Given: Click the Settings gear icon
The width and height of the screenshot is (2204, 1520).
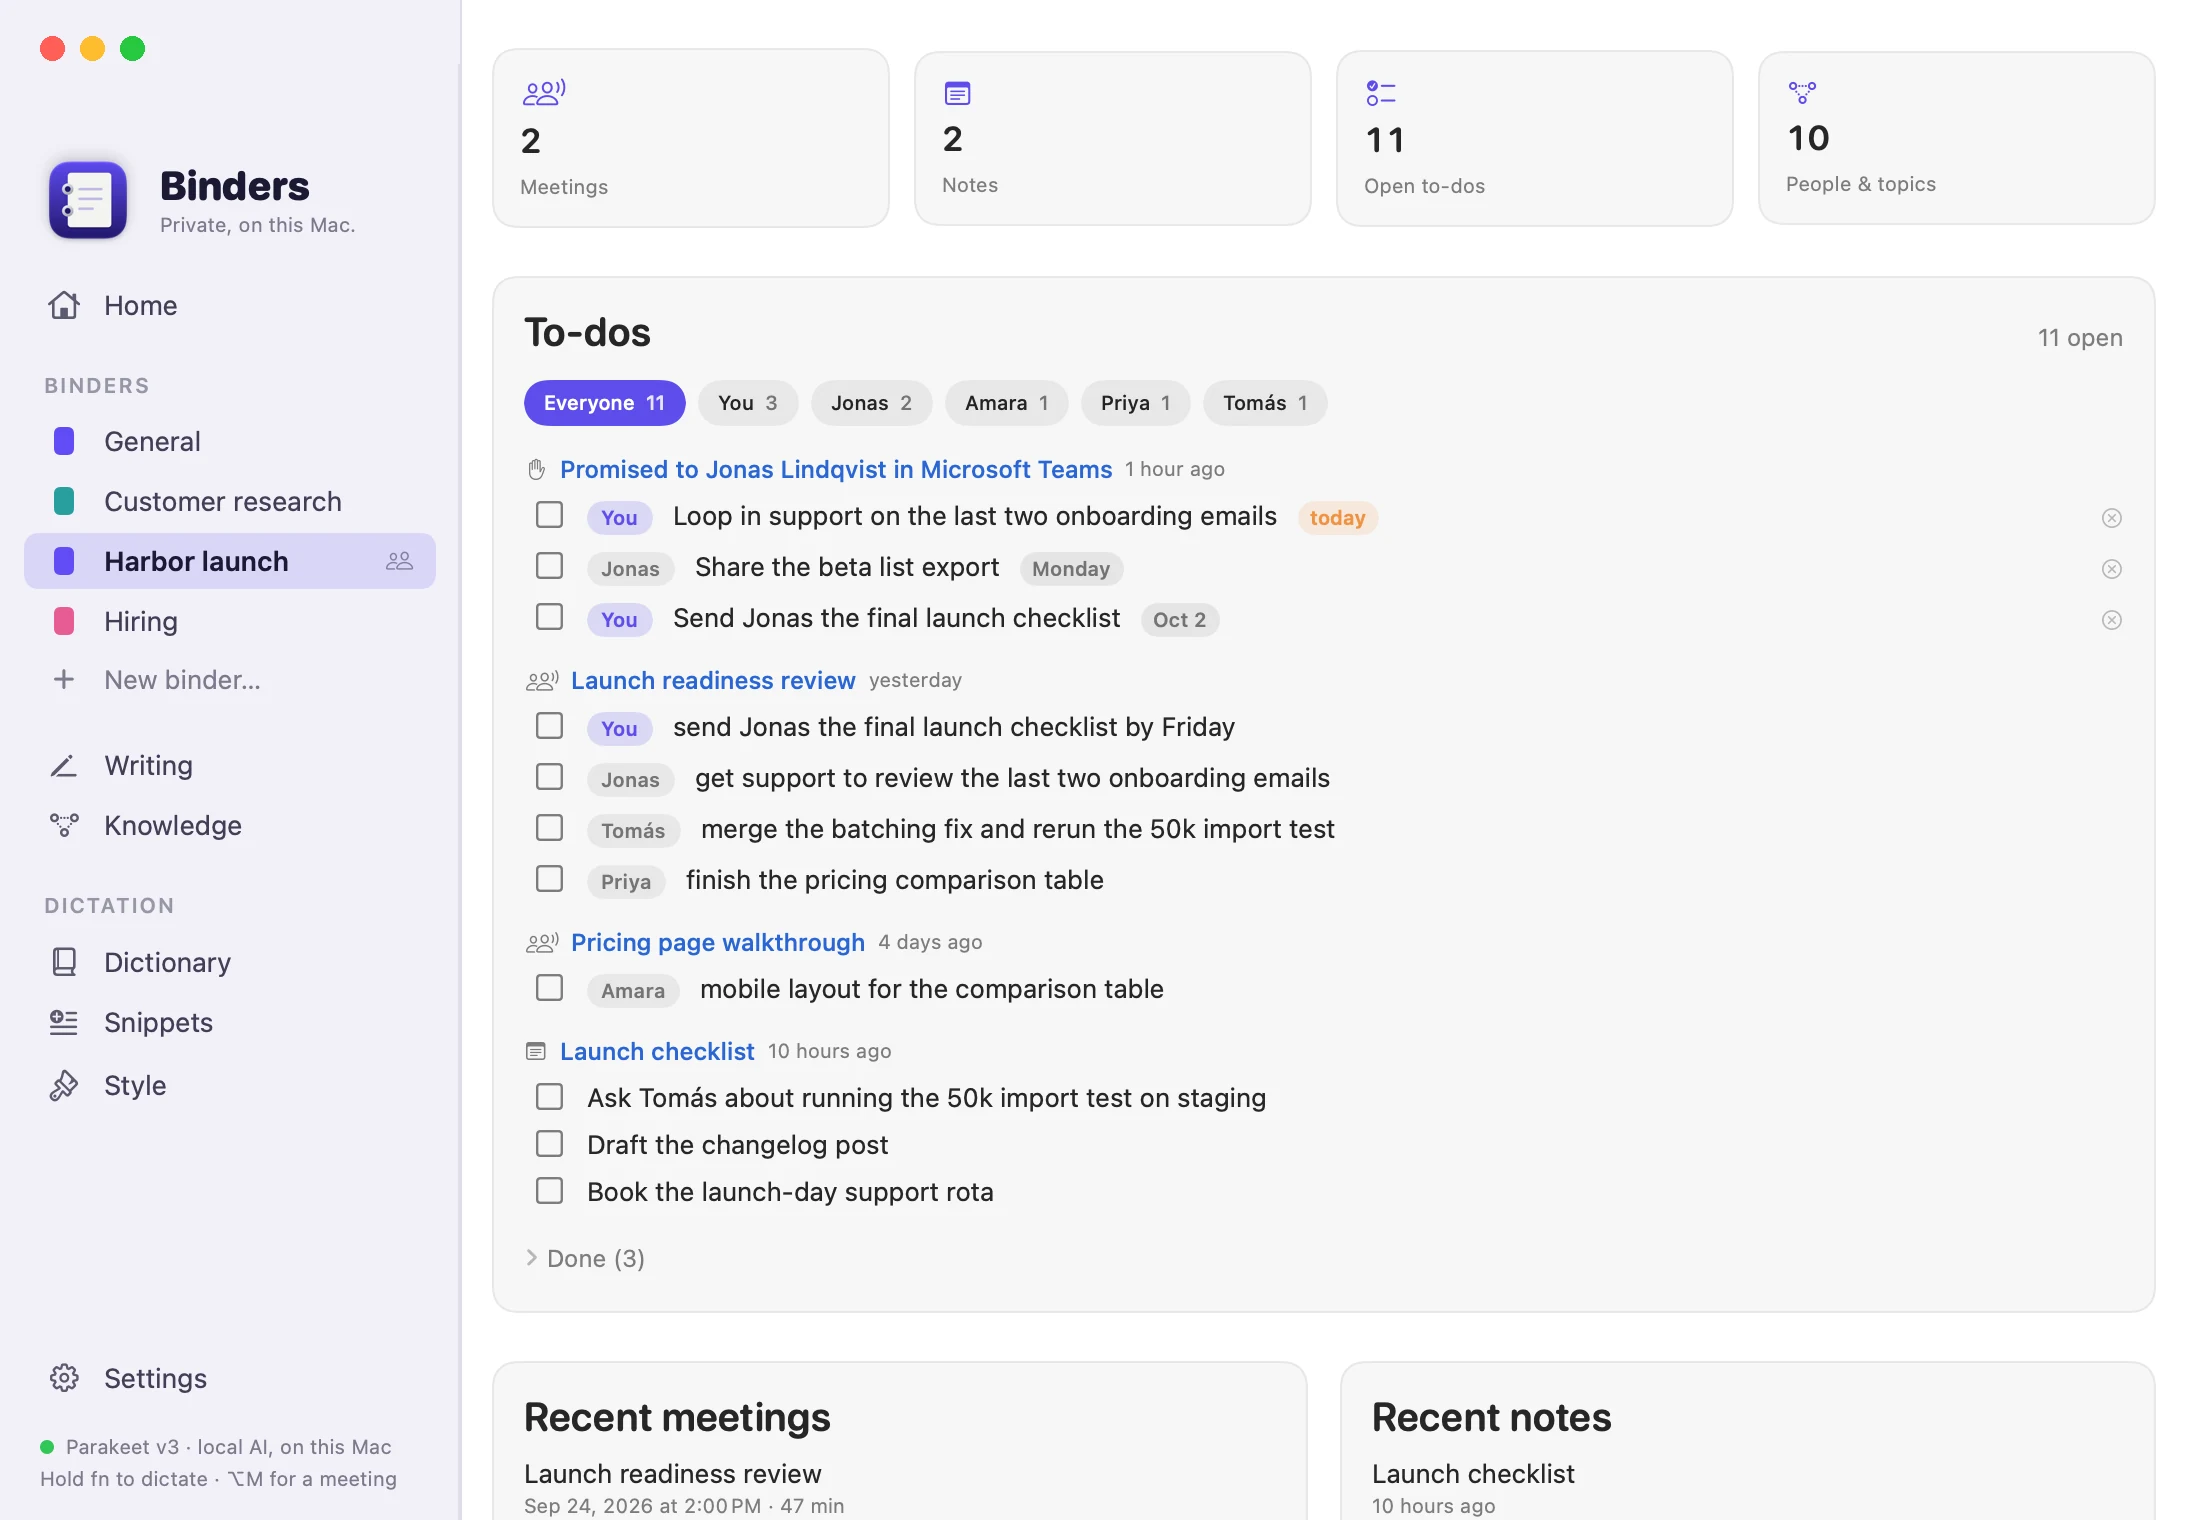Looking at the screenshot, I should tap(64, 1378).
